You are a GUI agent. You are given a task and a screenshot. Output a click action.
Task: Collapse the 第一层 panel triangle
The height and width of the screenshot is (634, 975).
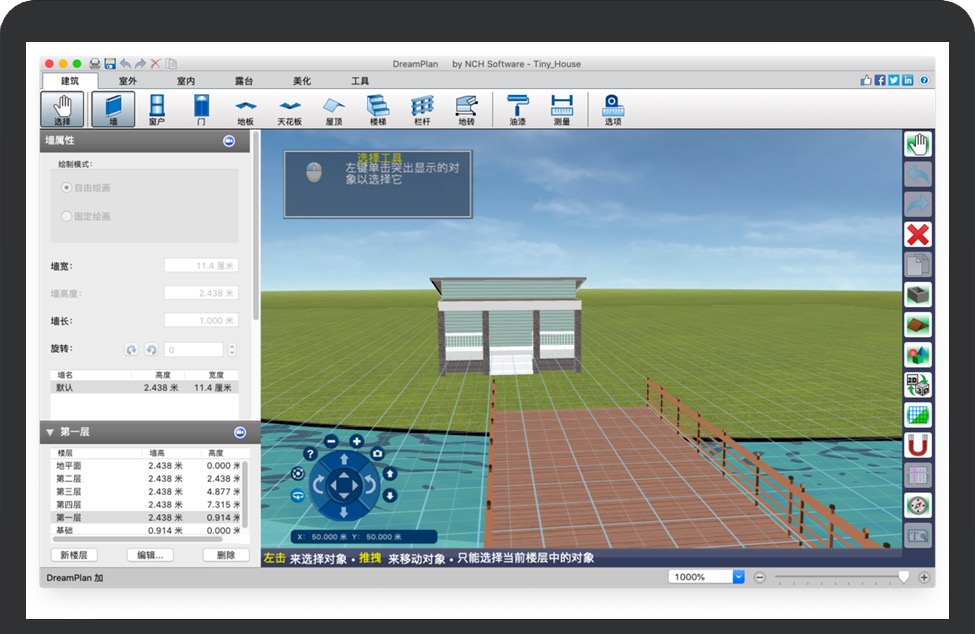click(x=49, y=432)
